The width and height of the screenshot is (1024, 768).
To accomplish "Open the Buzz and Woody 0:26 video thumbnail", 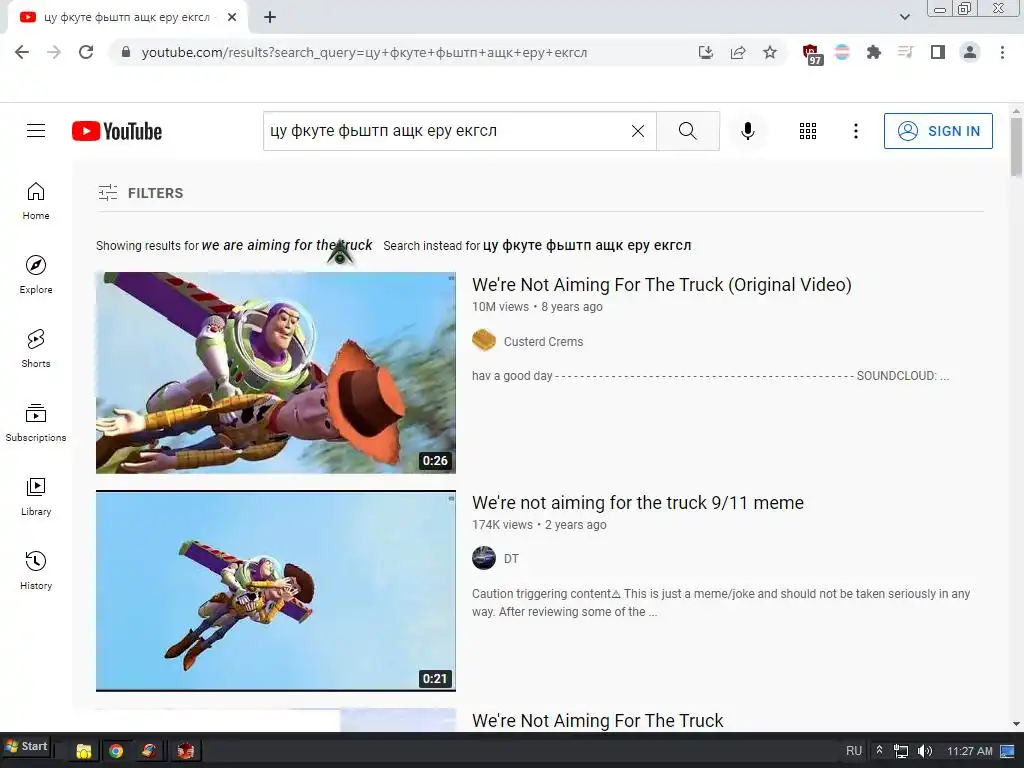I will tap(276, 373).
